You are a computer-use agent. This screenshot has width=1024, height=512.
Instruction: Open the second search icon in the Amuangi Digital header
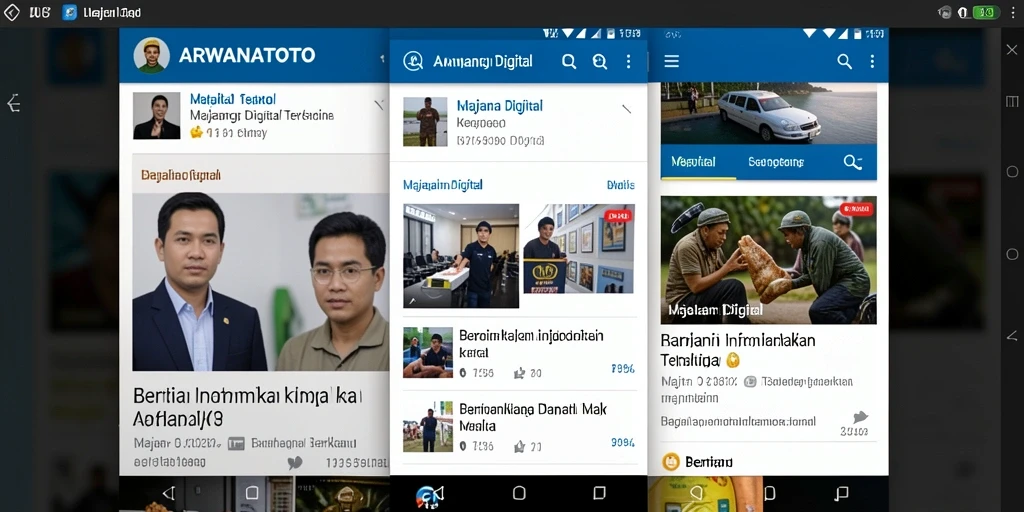[x=600, y=61]
